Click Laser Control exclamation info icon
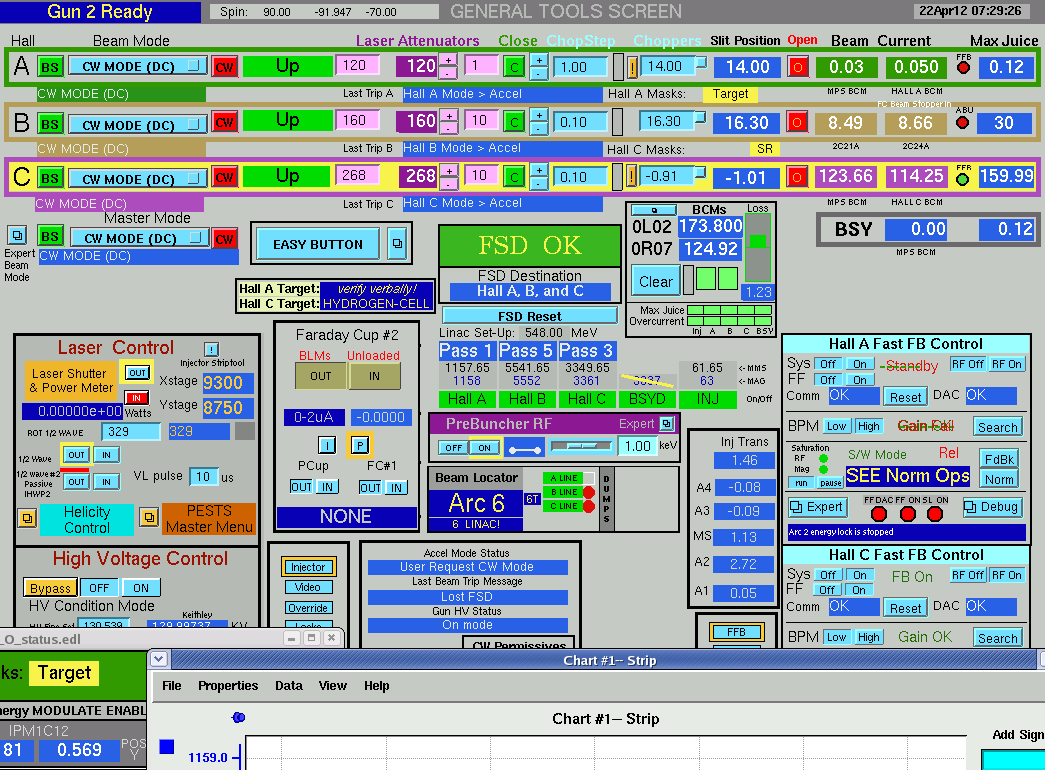This screenshot has width=1045, height=770. (x=211, y=349)
